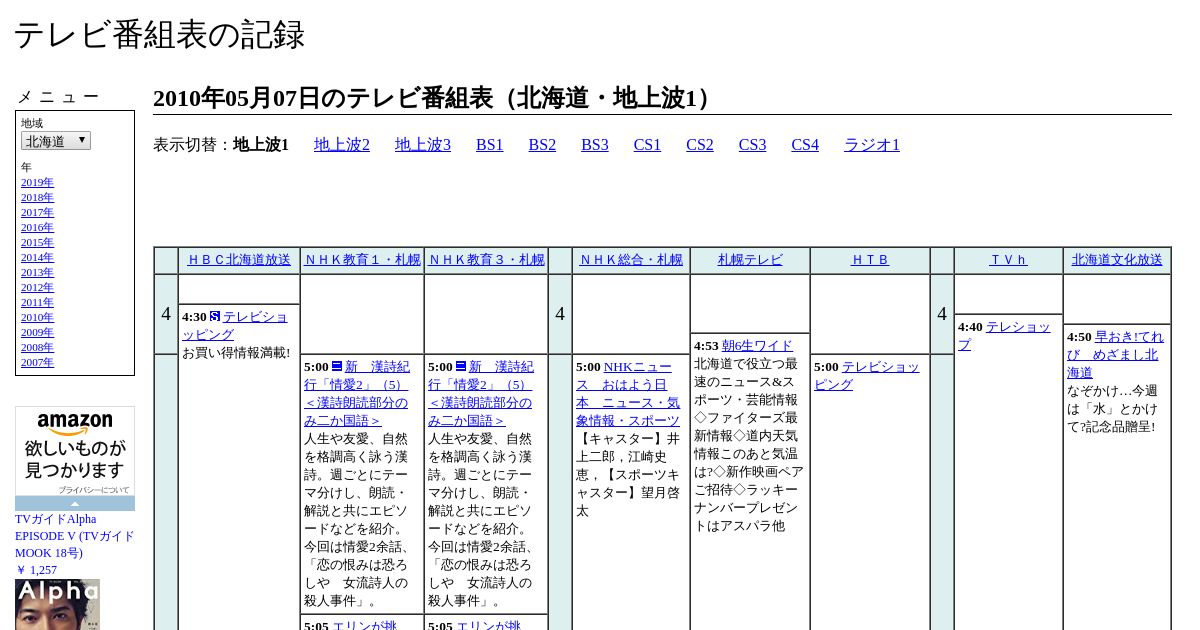Select year 2014年 in menu

[37, 258]
